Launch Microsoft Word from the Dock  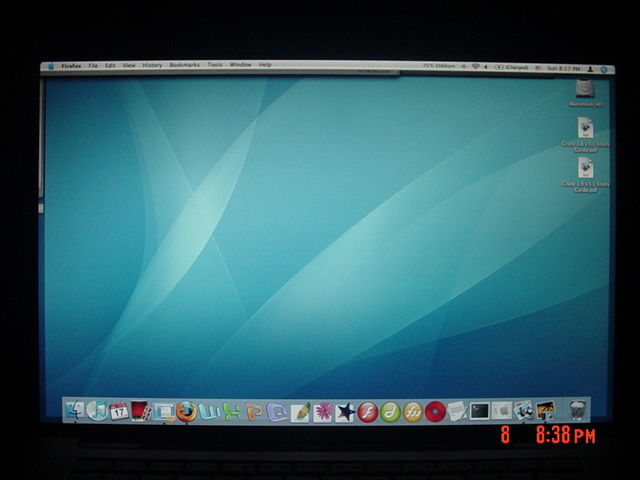[209, 411]
